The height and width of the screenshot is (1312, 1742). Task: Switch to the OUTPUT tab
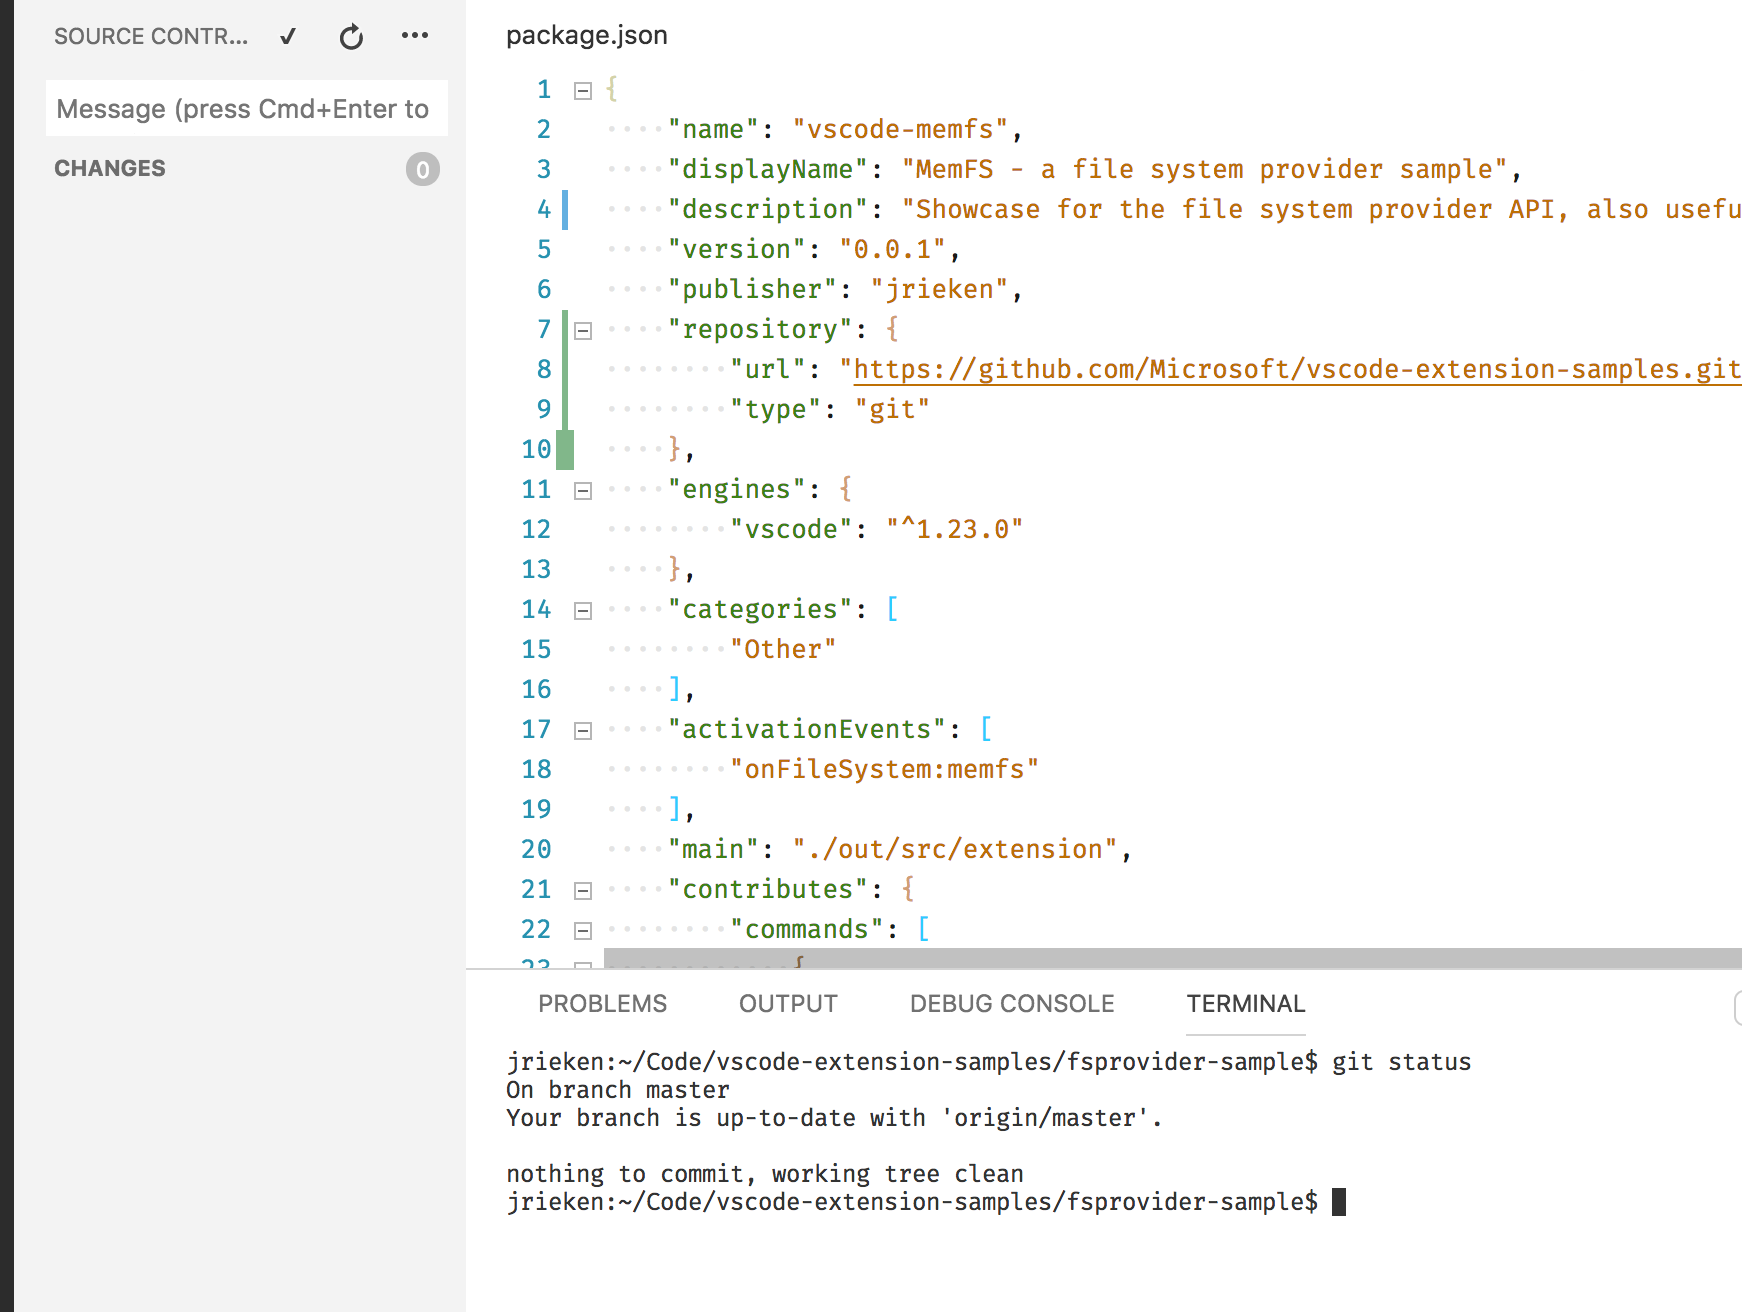pyautogui.click(x=788, y=1003)
